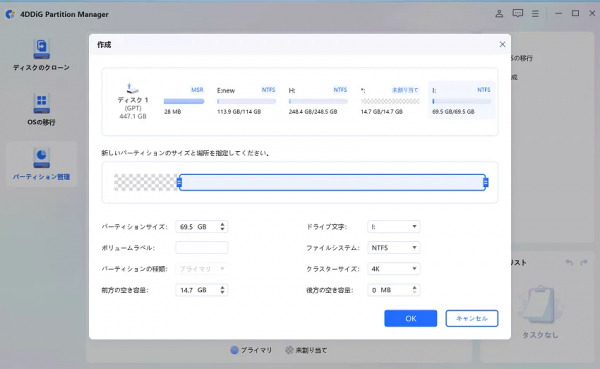The image size is (600, 369).
Task: Click the ディスク 1 disk icon
Action: click(x=132, y=88)
